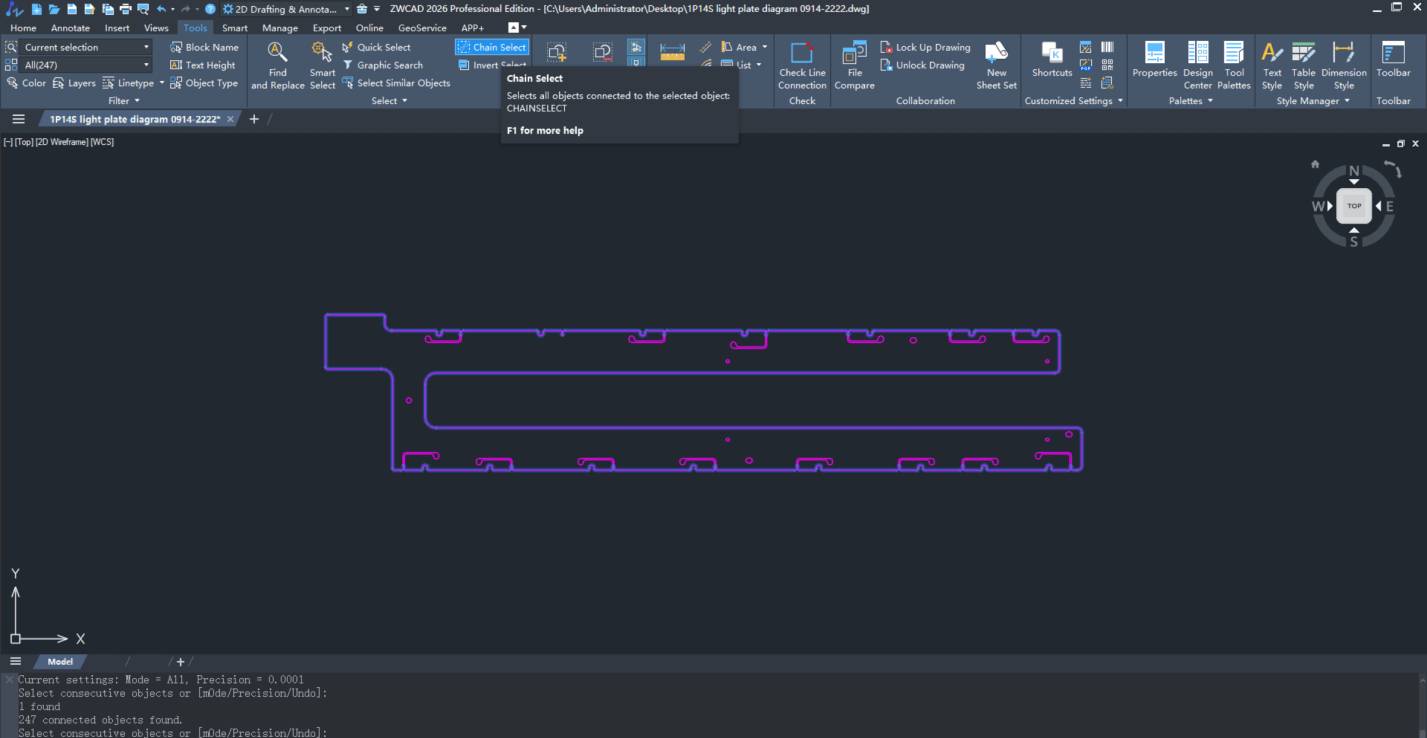Toggle Chain Select mode
This screenshot has height=738, width=1427.
(x=491, y=47)
